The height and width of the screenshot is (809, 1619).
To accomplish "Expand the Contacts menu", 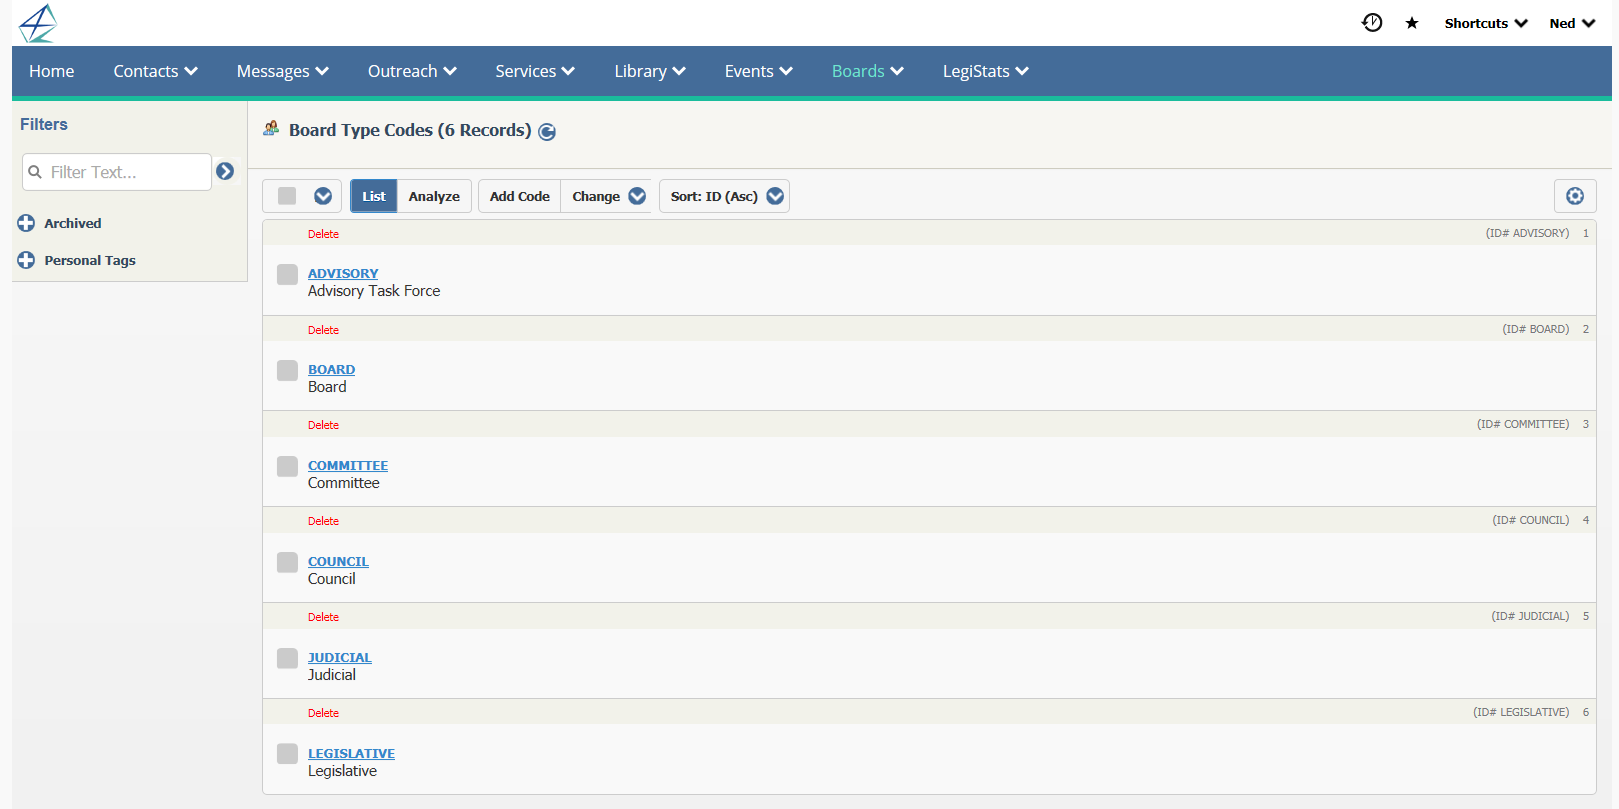I will coord(156,71).
